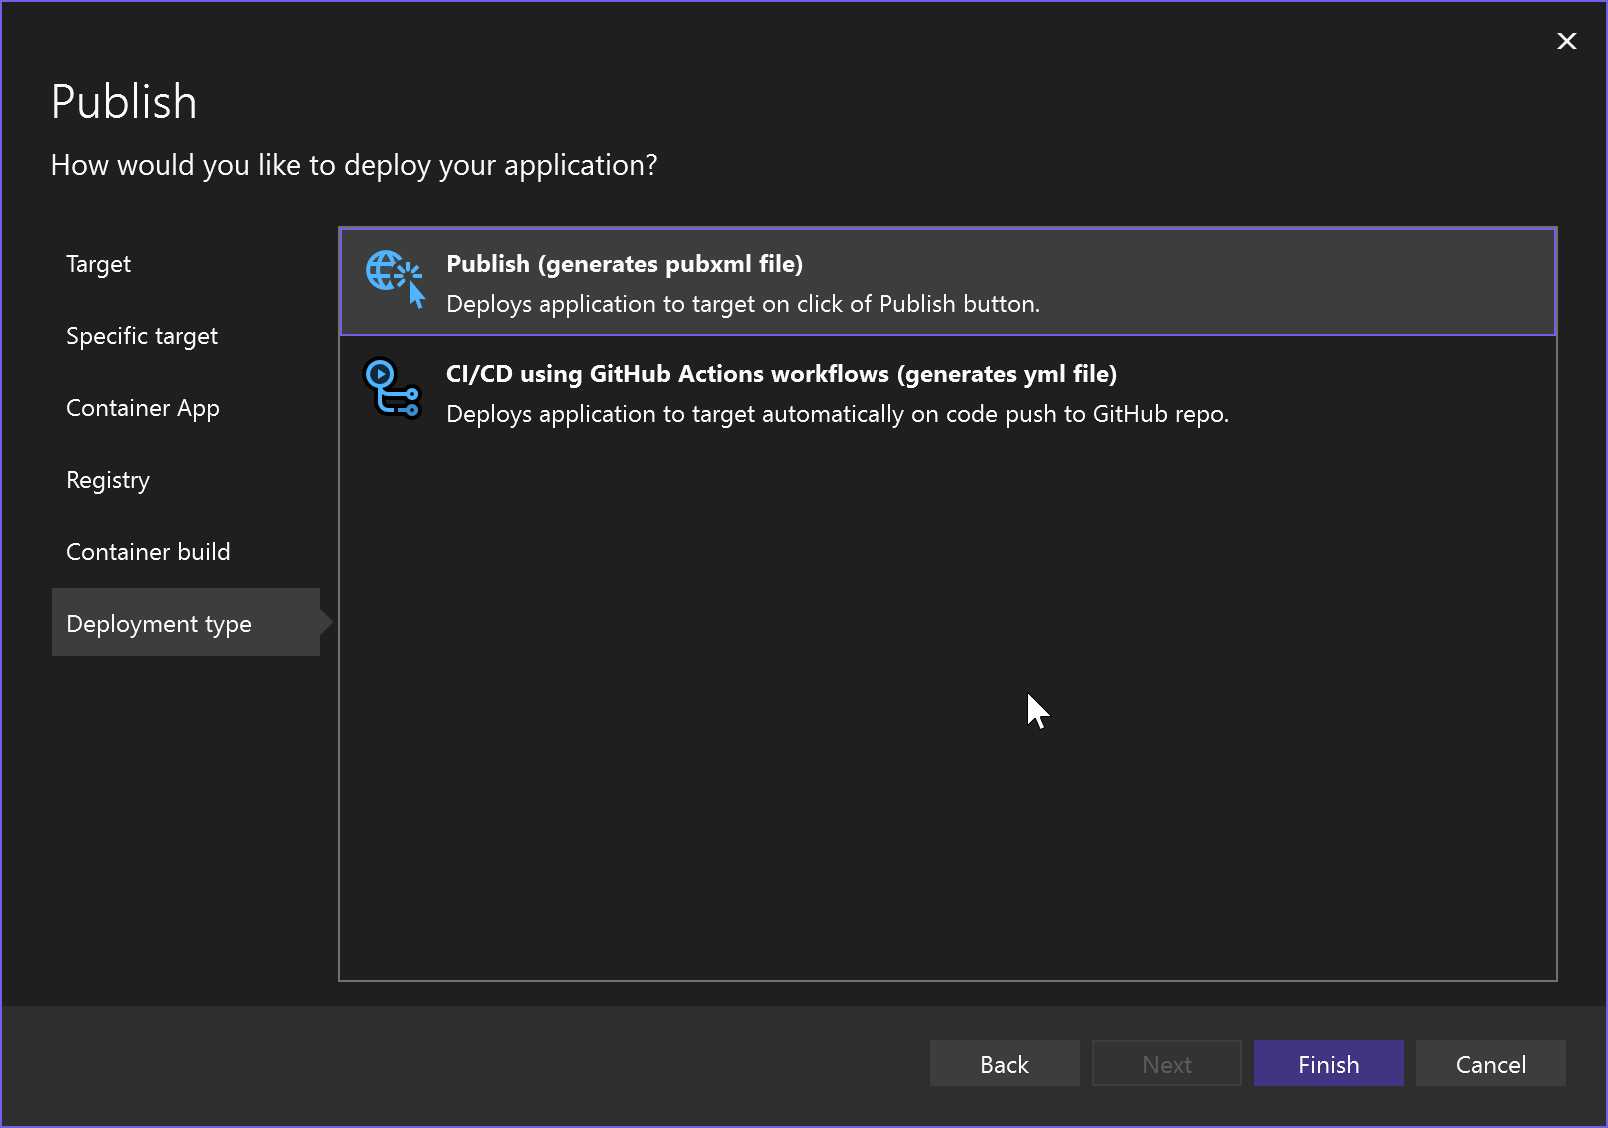Click the cursor arrow on the Publish icon
This screenshot has height=1128, width=1608.
coord(415,295)
